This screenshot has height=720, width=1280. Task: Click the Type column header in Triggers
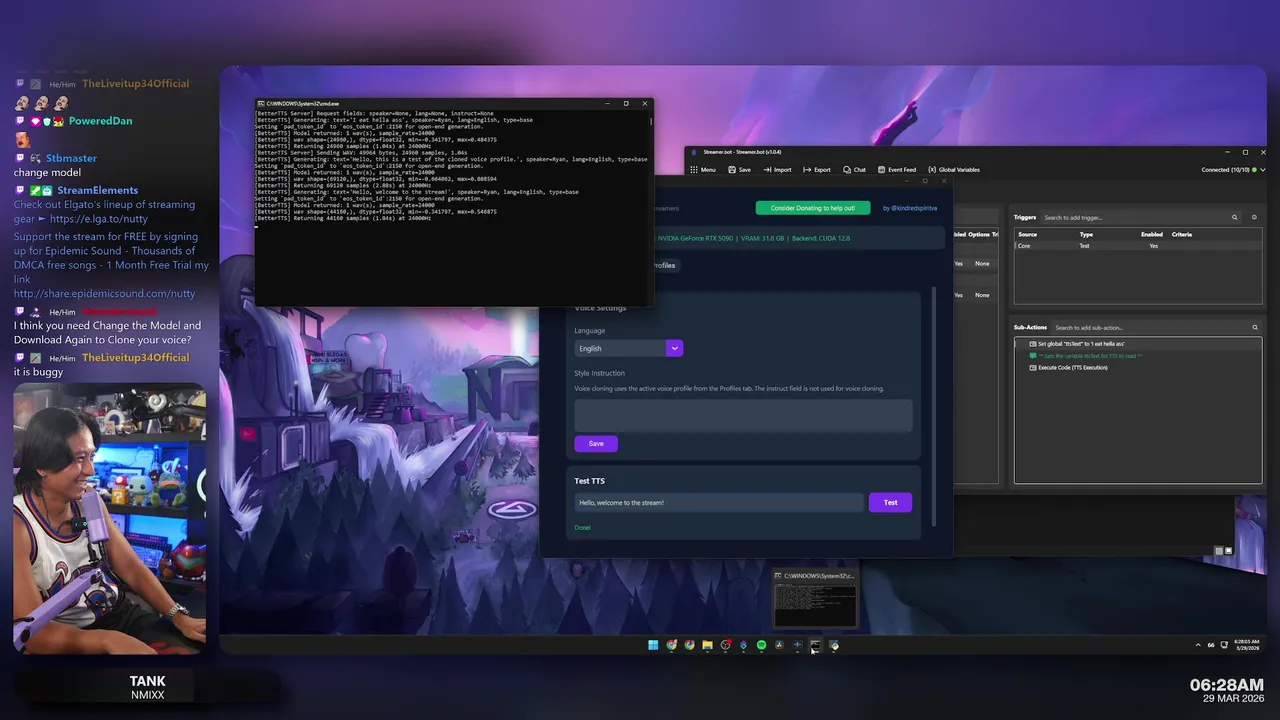[1085, 234]
